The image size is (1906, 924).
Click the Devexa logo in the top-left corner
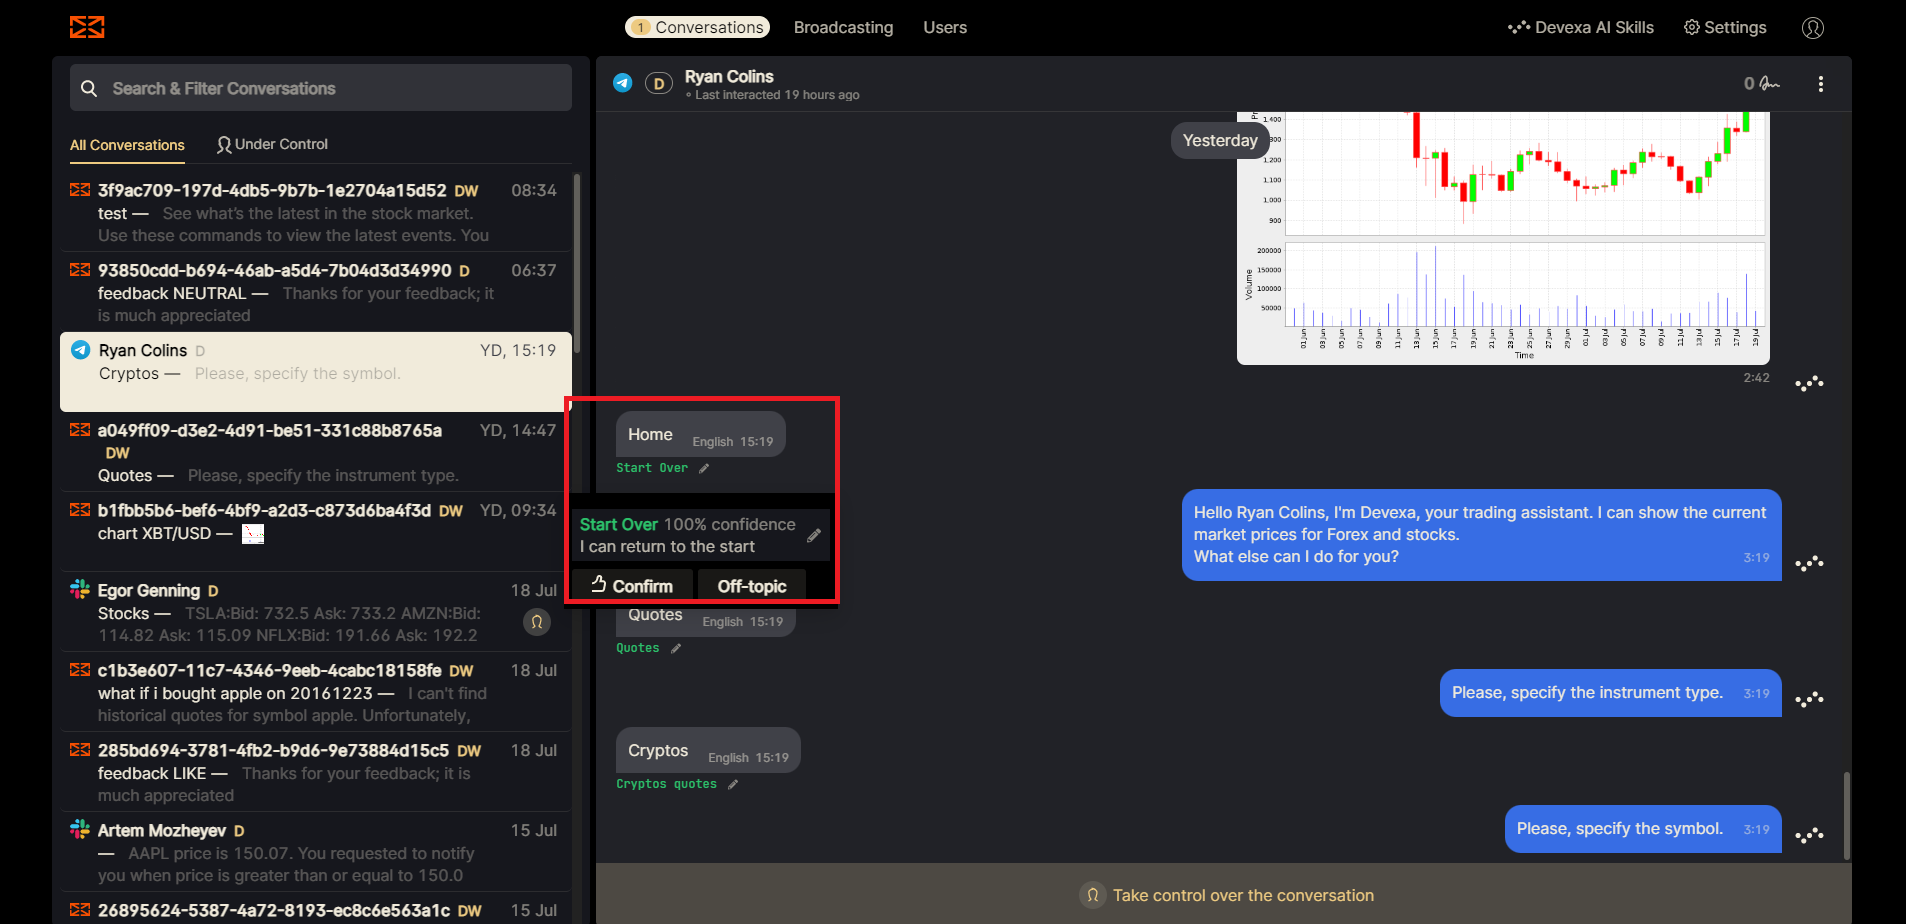87,27
